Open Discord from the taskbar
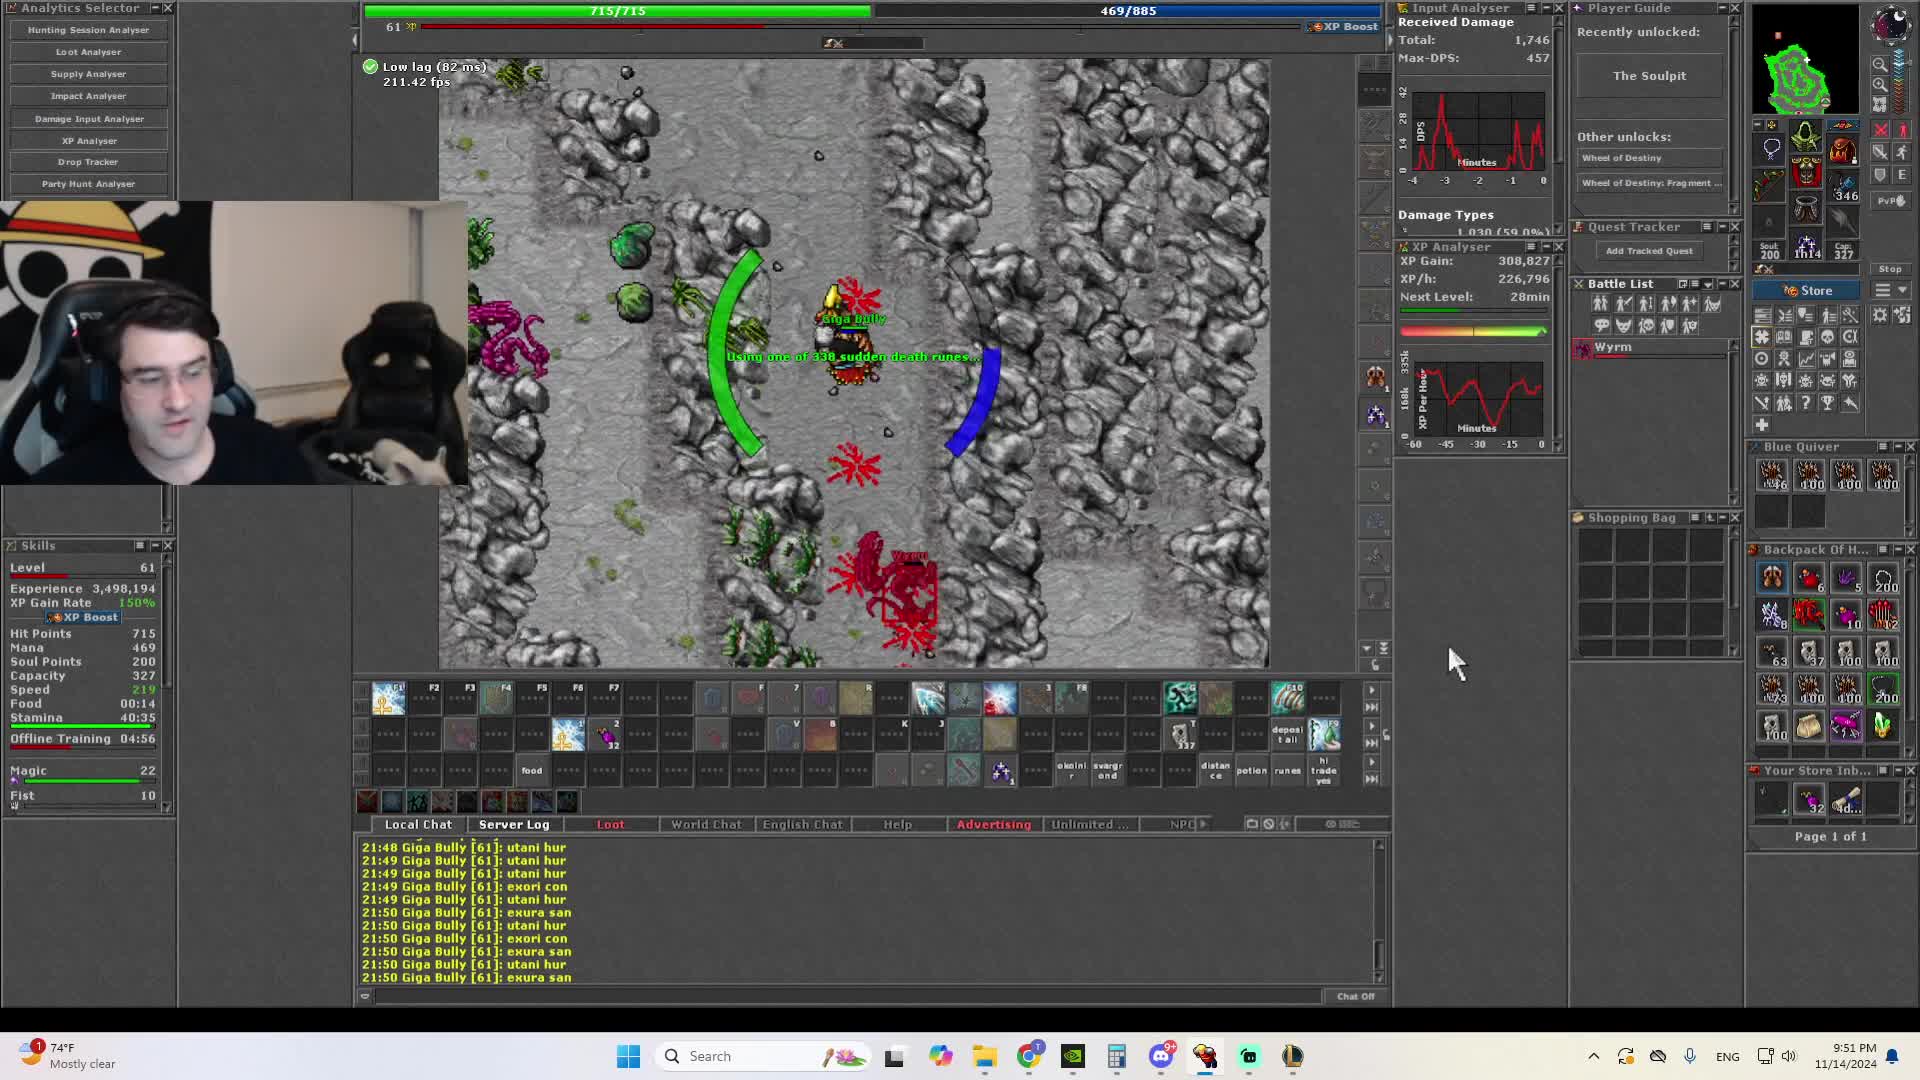1920x1080 pixels. pos(1161,1056)
